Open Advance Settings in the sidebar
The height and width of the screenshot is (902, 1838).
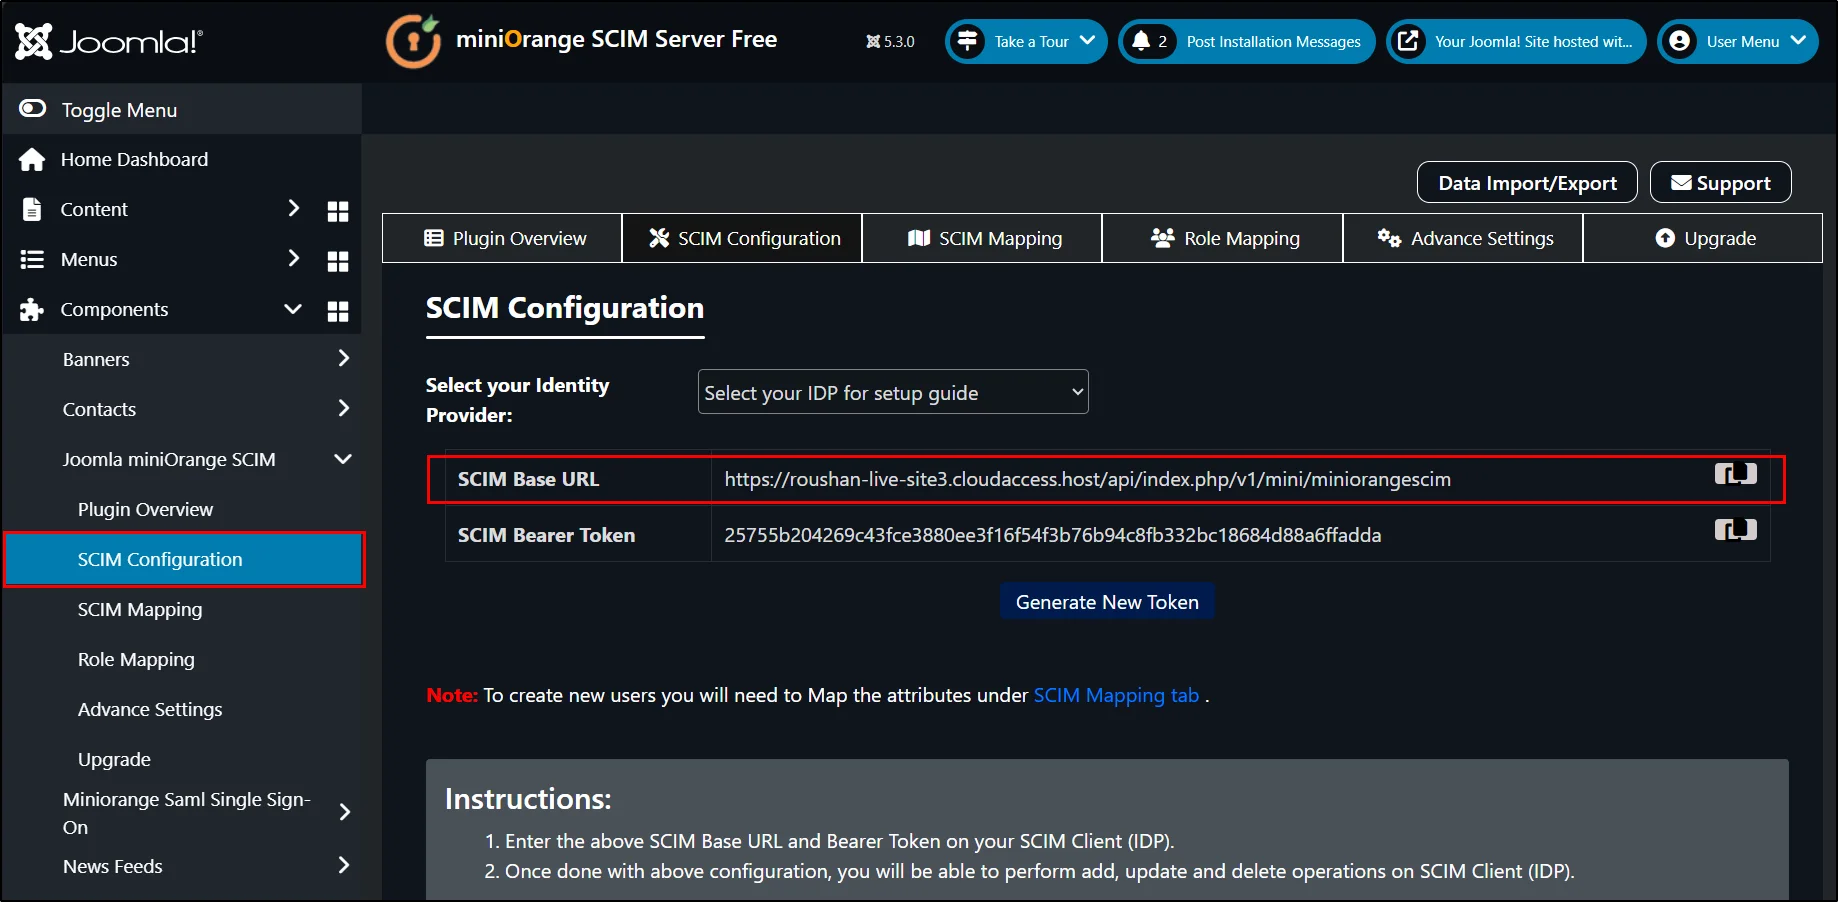150,709
